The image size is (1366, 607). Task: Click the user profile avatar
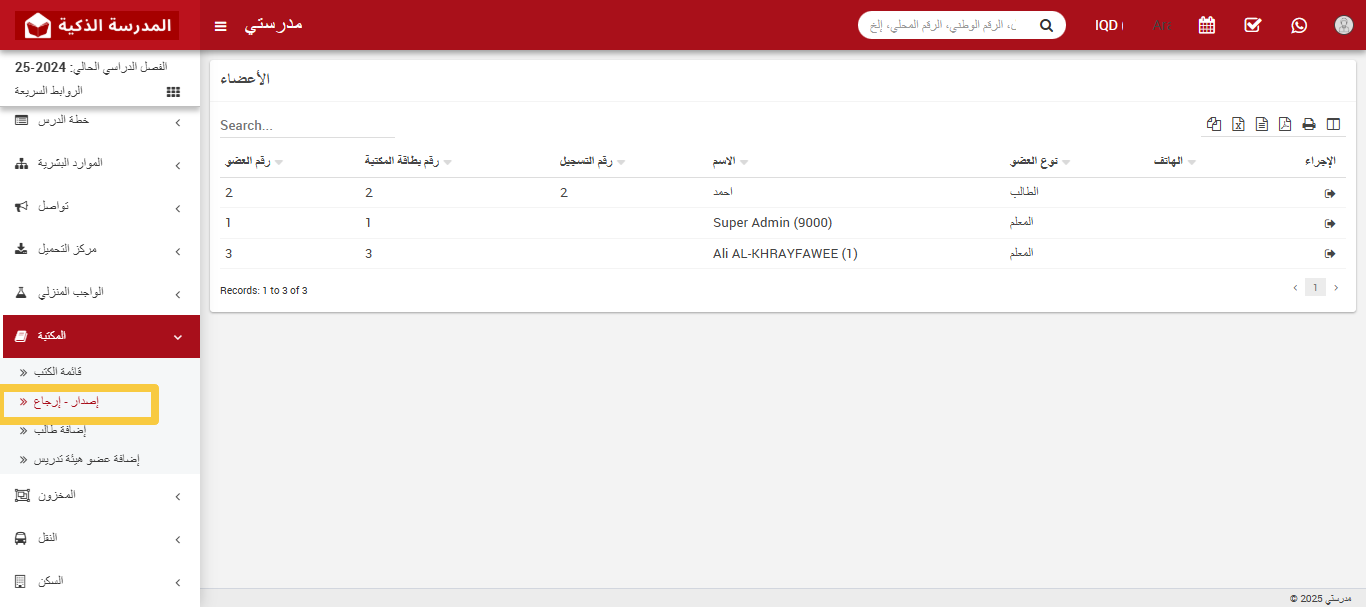[x=1344, y=25]
